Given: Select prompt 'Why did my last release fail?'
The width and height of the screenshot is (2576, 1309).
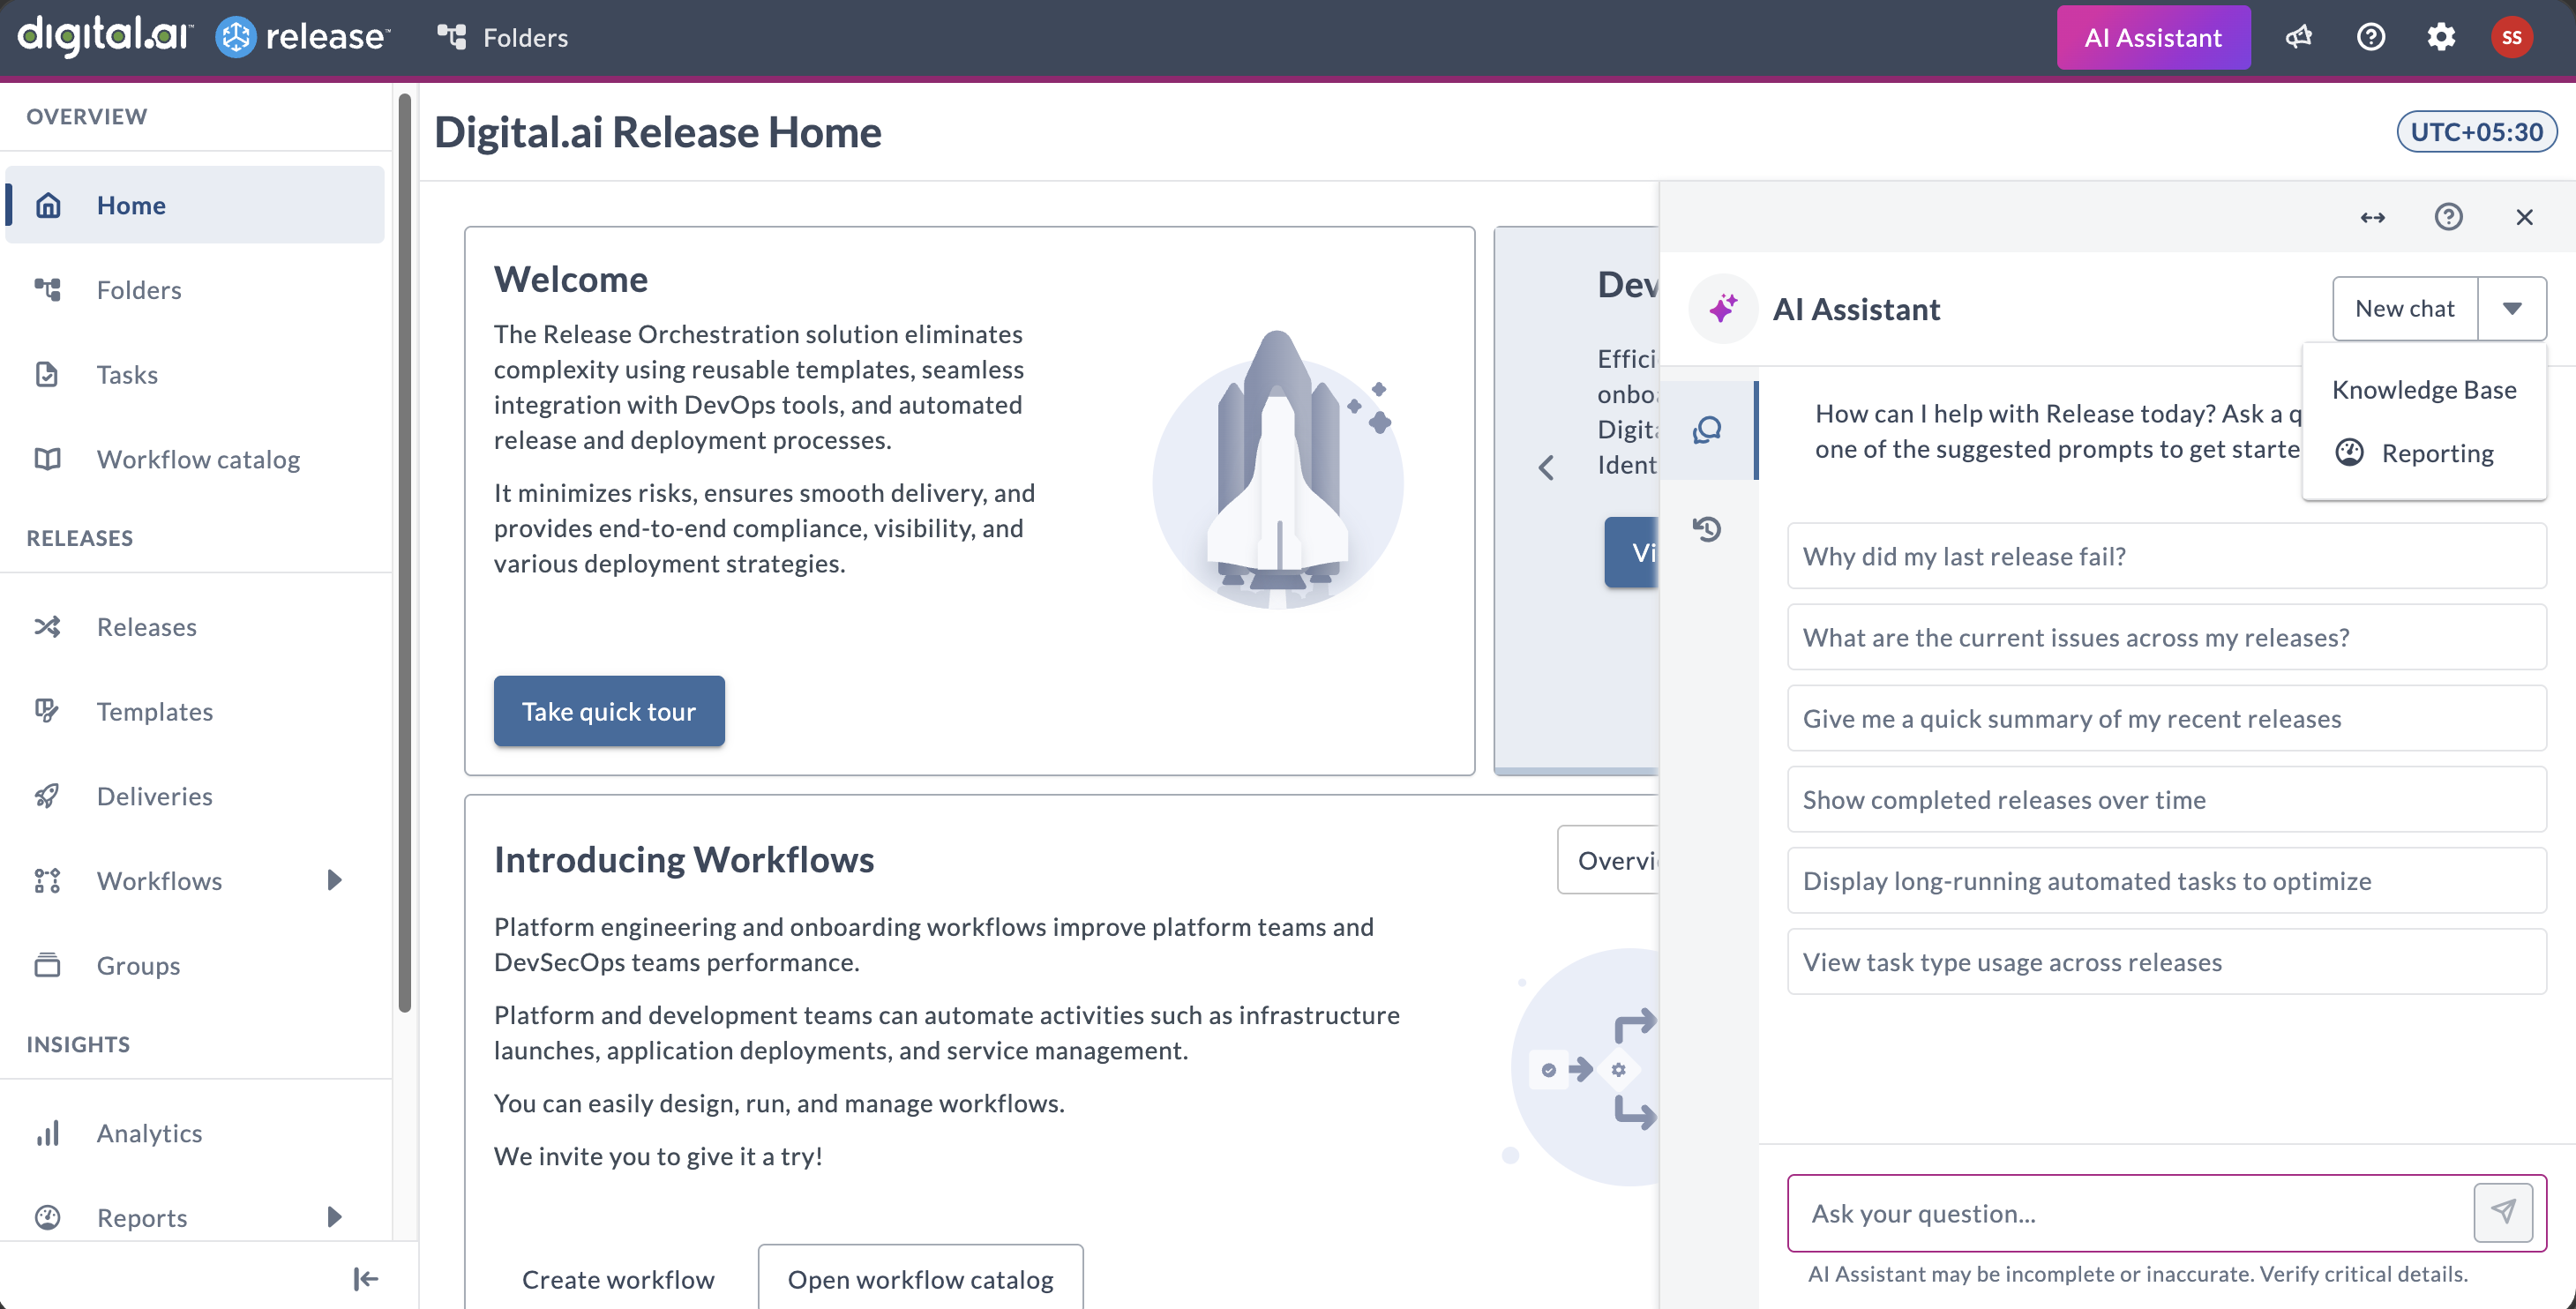Looking at the screenshot, I should (2167, 556).
